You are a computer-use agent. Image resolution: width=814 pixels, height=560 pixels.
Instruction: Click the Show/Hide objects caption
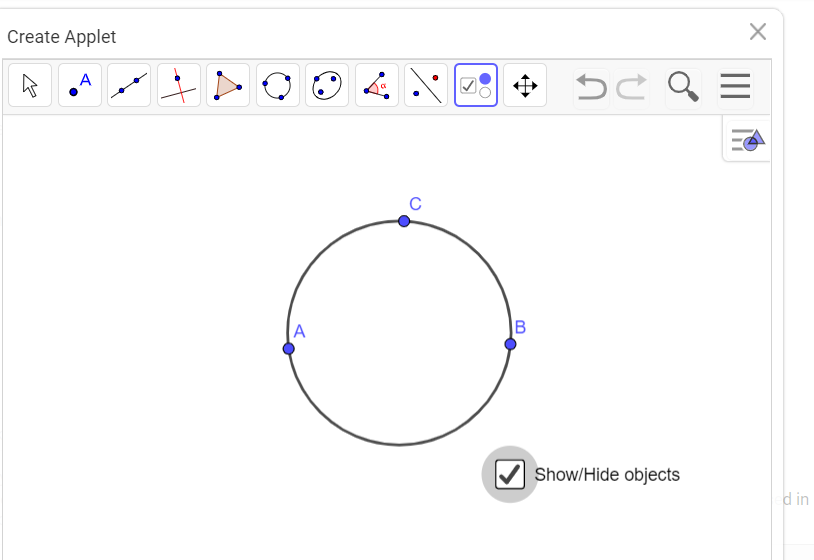pyautogui.click(x=607, y=474)
